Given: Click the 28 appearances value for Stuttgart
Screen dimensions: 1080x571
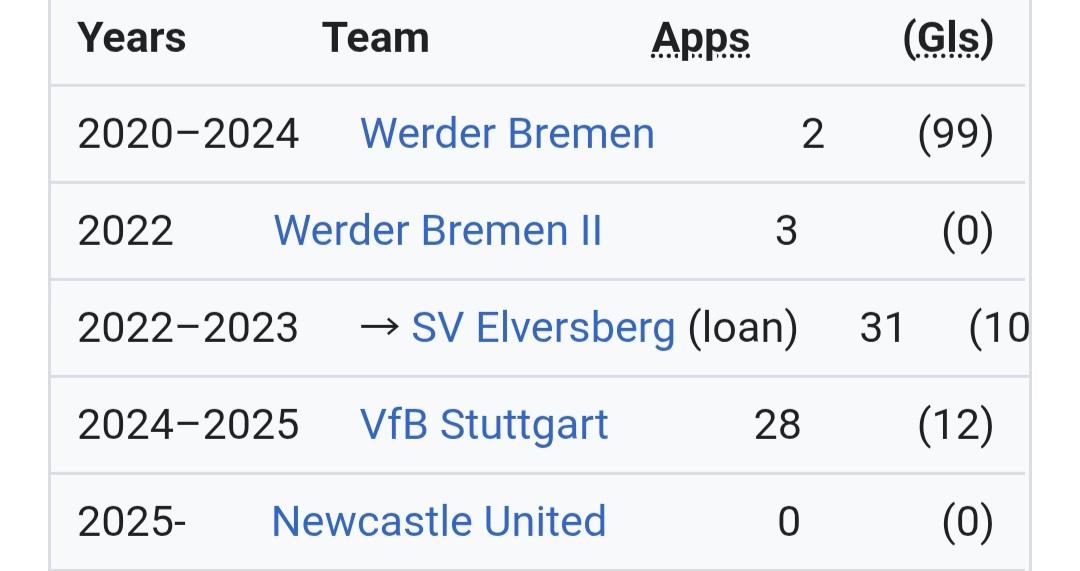Looking at the screenshot, I should coord(777,425).
